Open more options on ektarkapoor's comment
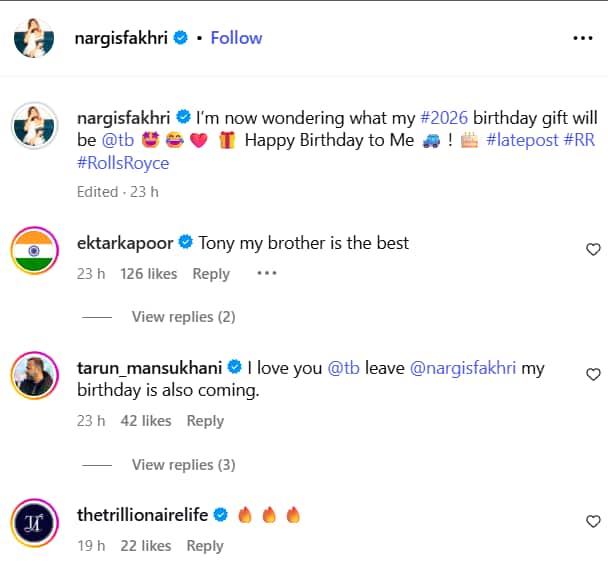The image size is (608, 561). click(266, 273)
